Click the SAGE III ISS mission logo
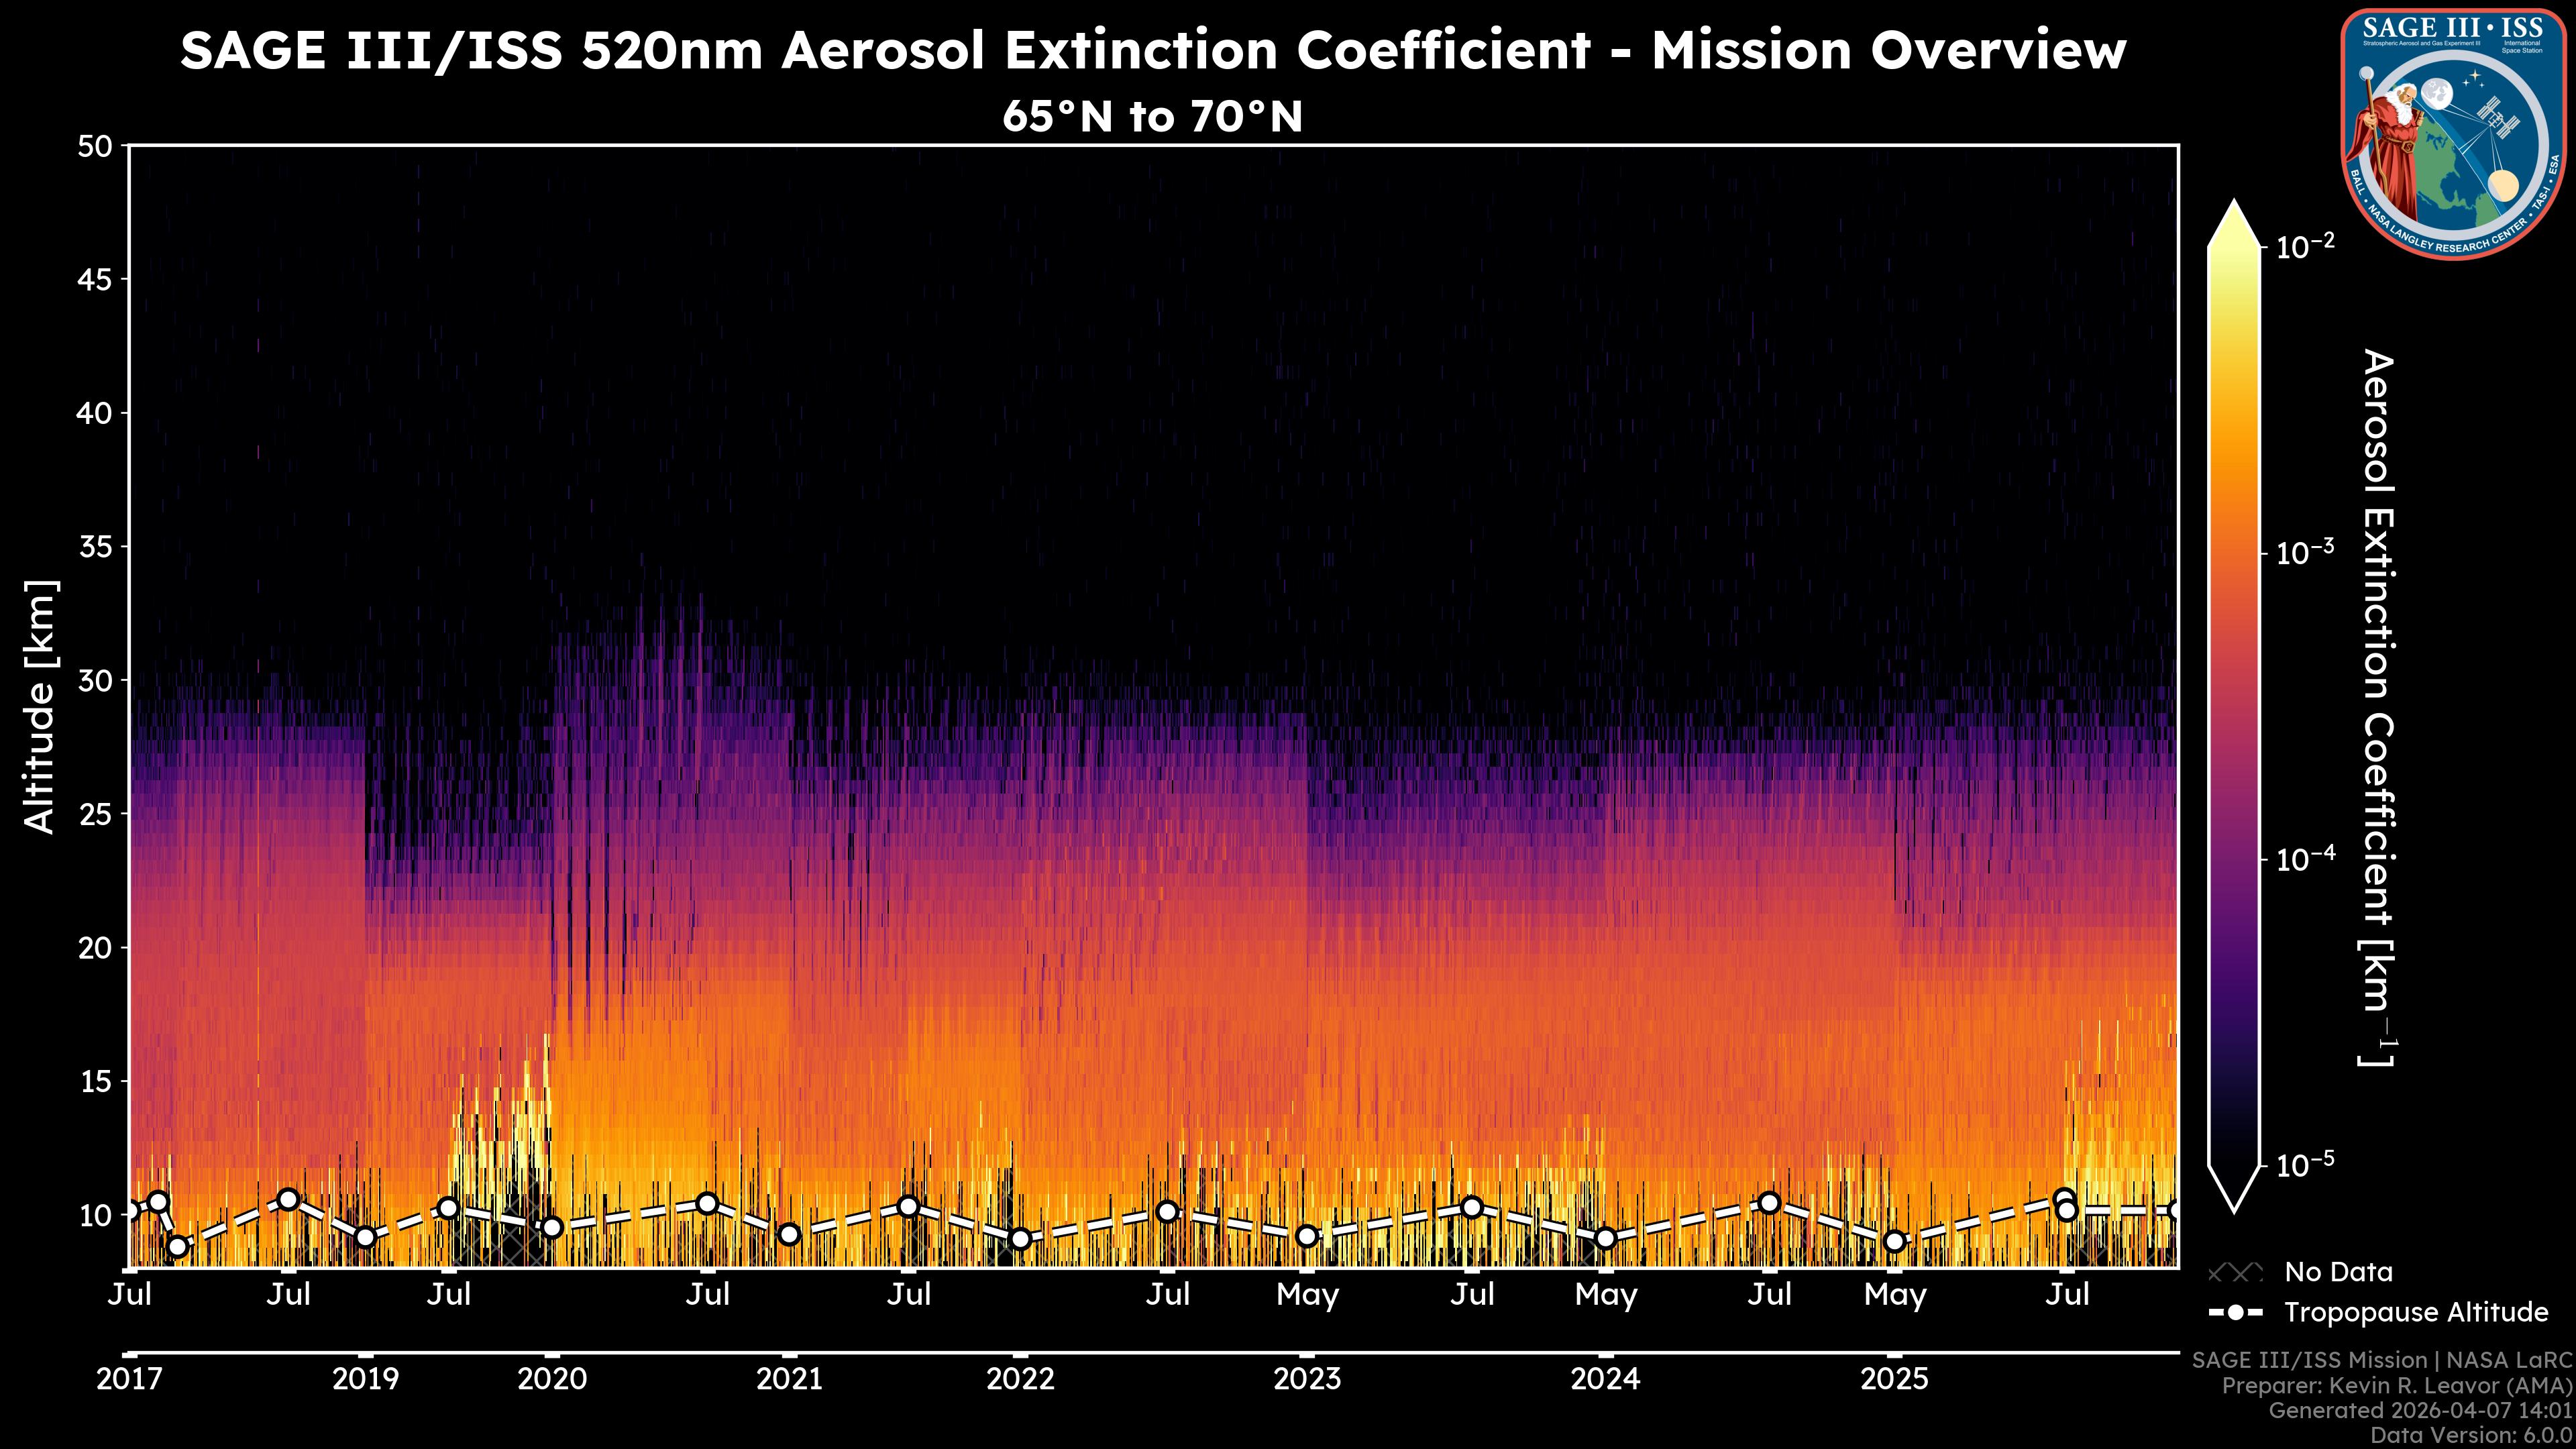The width and height of the screenshot is (2576, 1449). pyautogui.click(x=2453, y=133)
